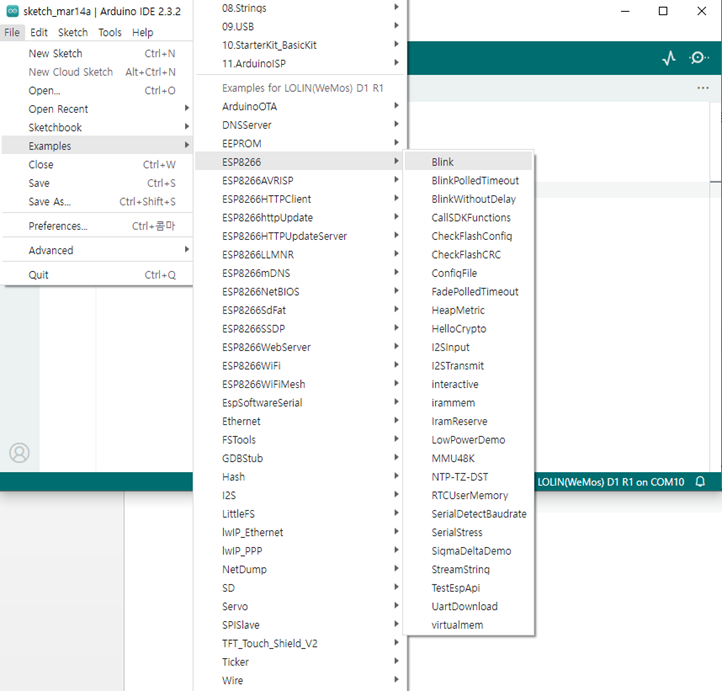This screenshot has height=691, width=722.
Task: Expand the 08.Strings examples
Action: (300, 8)
